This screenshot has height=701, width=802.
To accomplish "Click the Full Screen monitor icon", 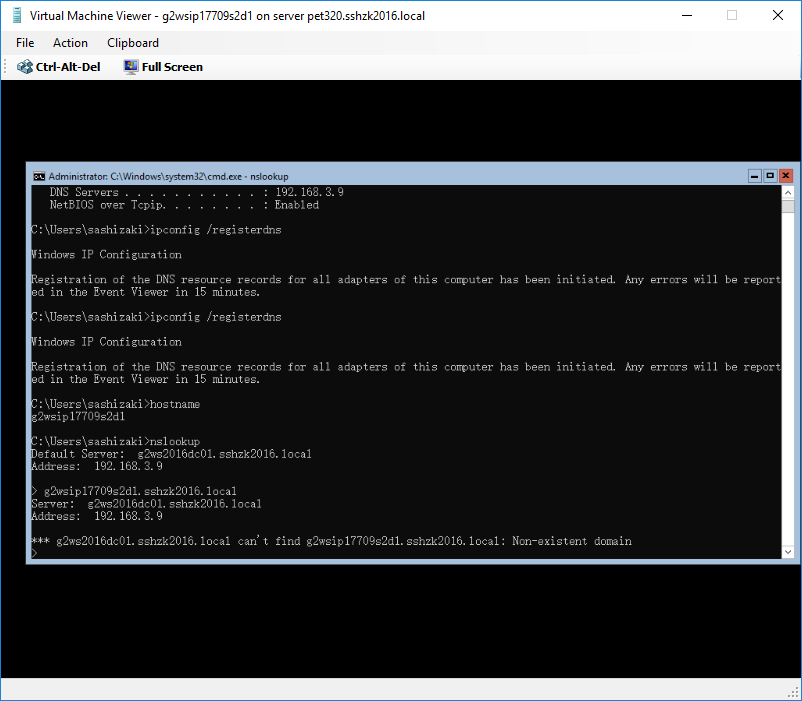I will pos(130,66).
